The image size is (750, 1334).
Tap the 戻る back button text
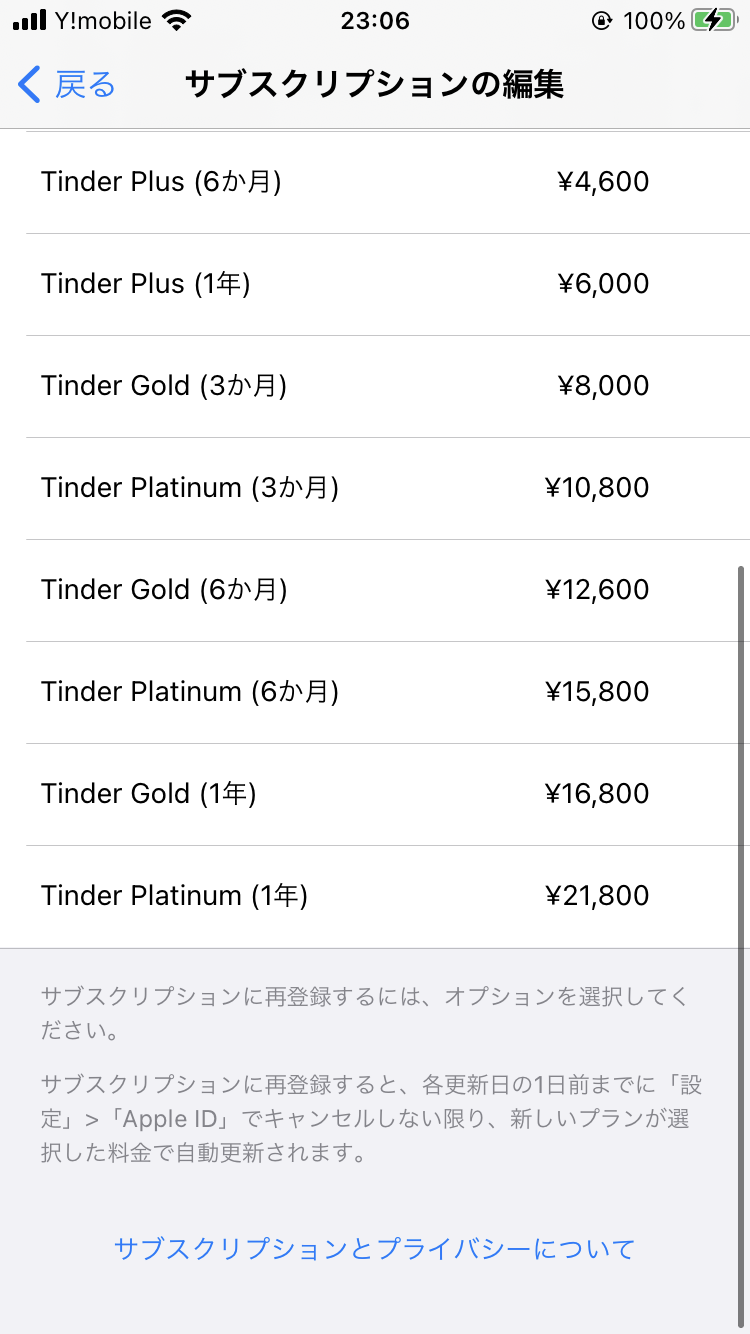pyautogui.click(x=85, y=85)
